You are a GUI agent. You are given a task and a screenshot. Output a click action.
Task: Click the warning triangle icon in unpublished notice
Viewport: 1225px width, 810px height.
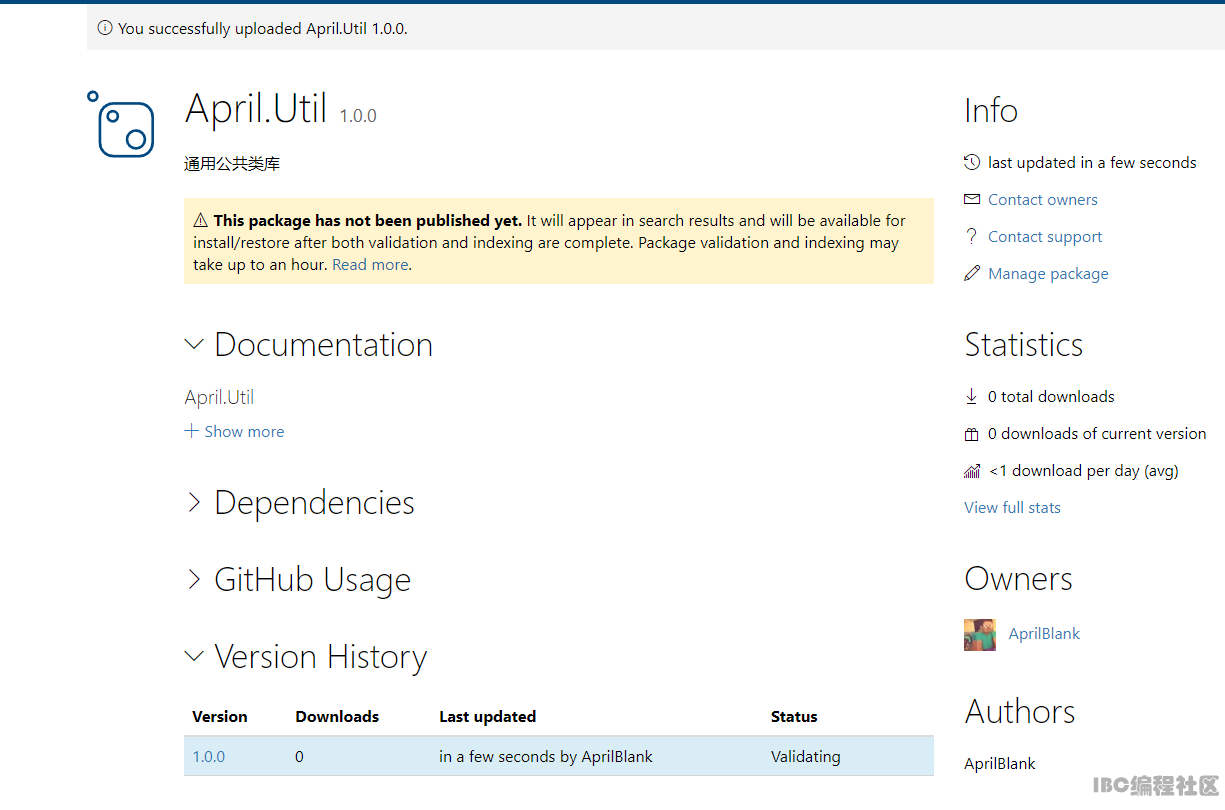pos(201,220)
